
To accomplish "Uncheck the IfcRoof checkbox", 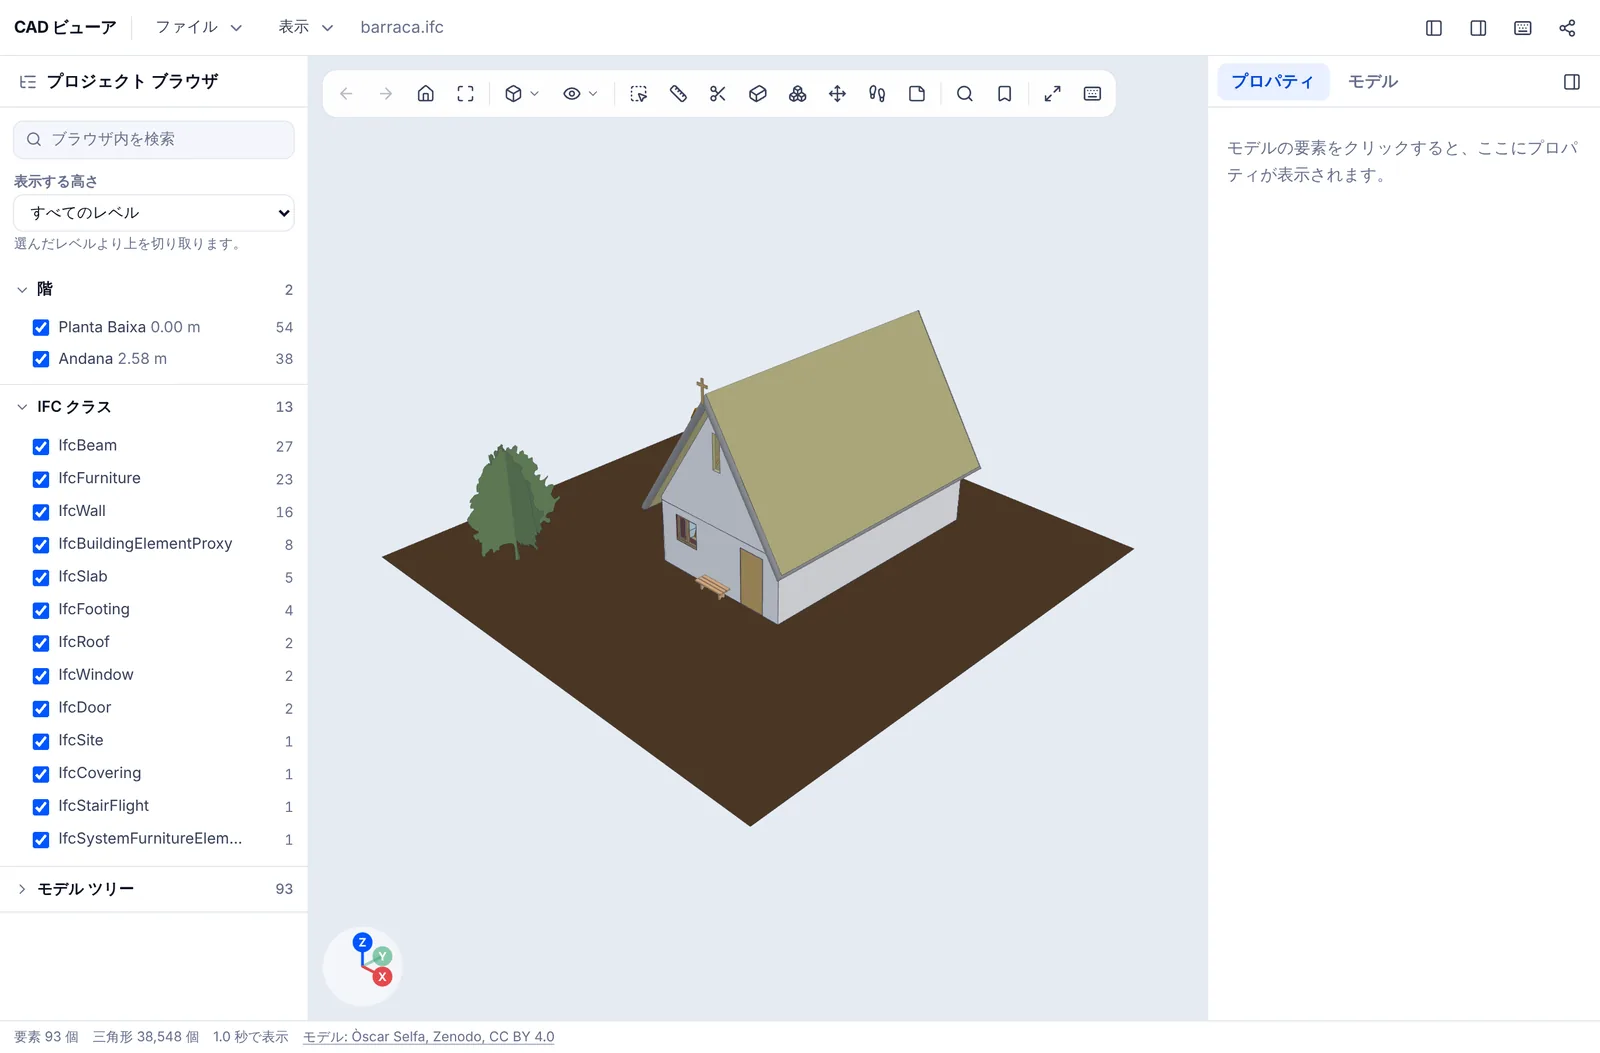I will 41,643.
